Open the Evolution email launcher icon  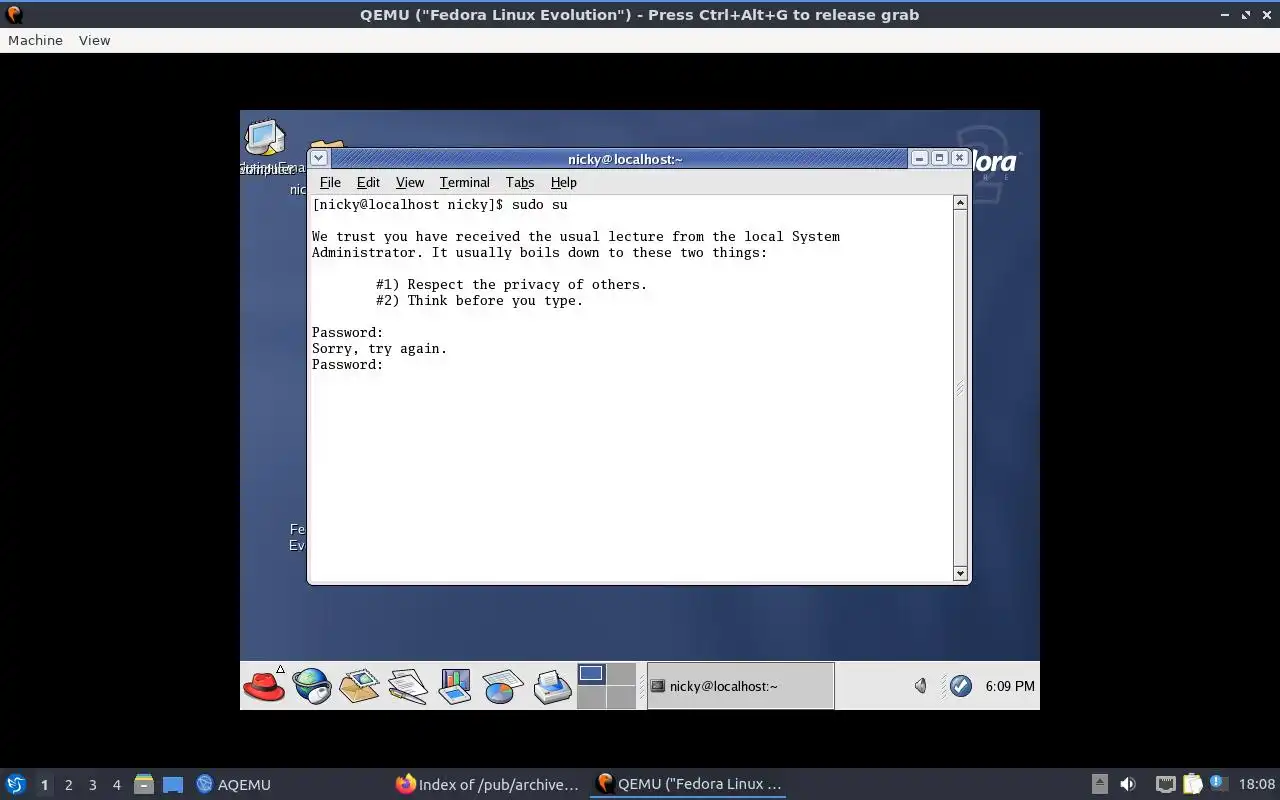(359, 686)
